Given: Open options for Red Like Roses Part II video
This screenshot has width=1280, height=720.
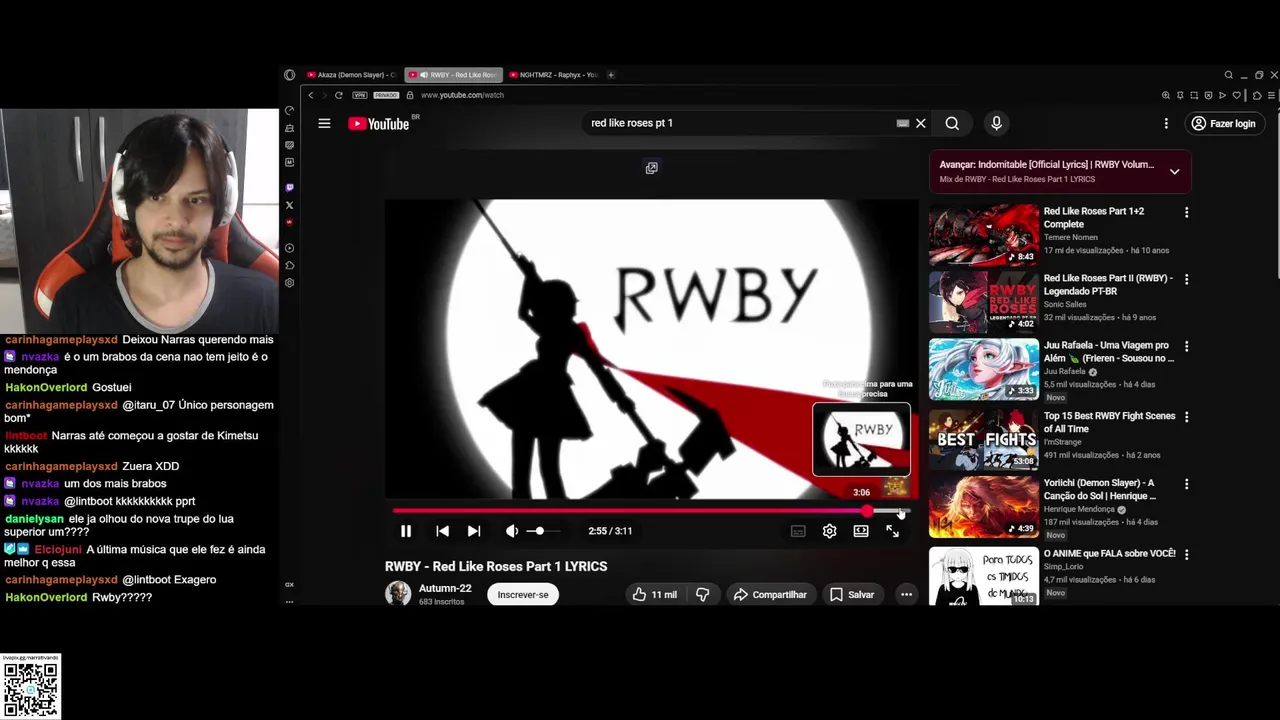Looking at the screenshot, I should point(1186,279).
